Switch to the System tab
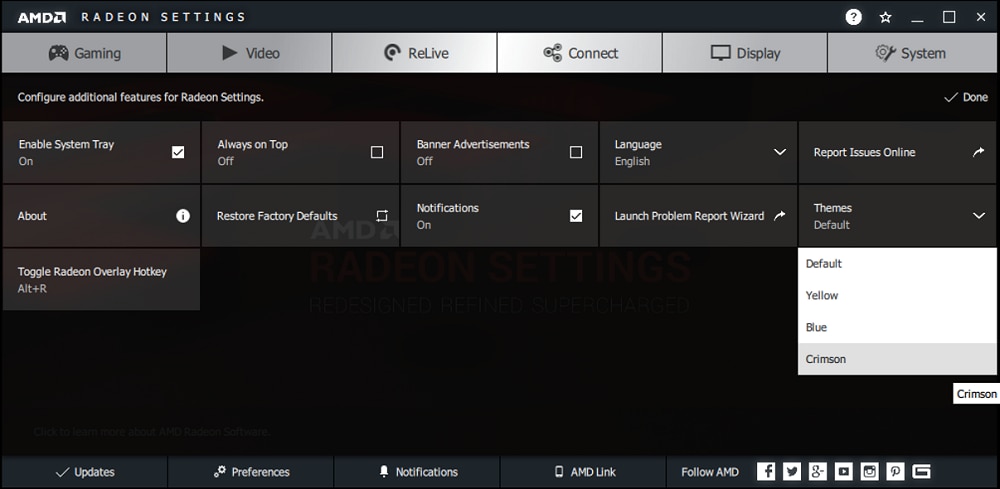Viewport: 1000px width, 489px height. click(913, 53)
